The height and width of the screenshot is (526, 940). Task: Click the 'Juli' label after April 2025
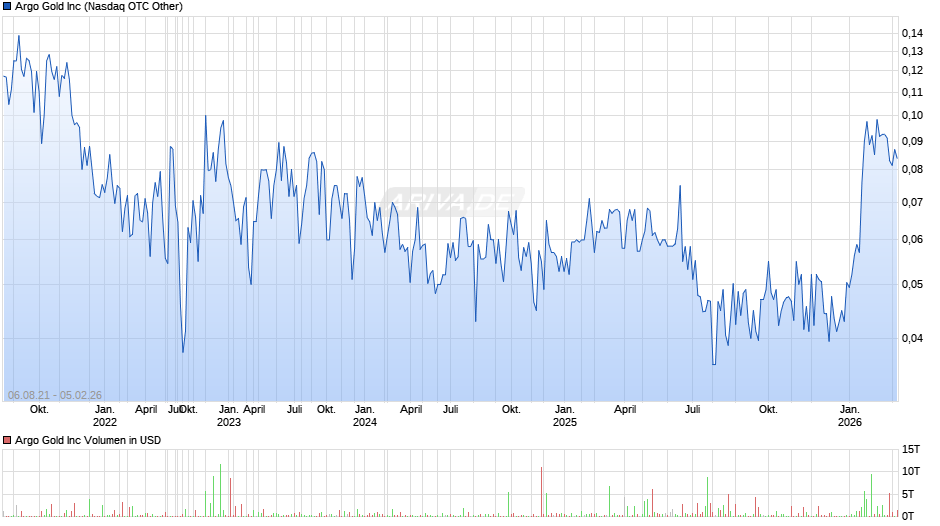coord(692,410)
